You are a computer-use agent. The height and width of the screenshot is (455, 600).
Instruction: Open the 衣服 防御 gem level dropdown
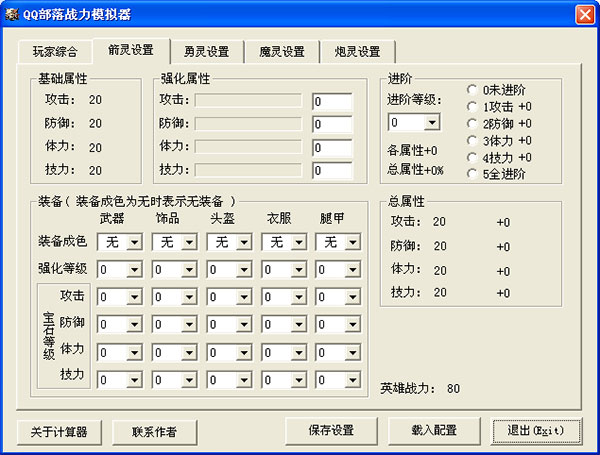(x=284, y=324)
